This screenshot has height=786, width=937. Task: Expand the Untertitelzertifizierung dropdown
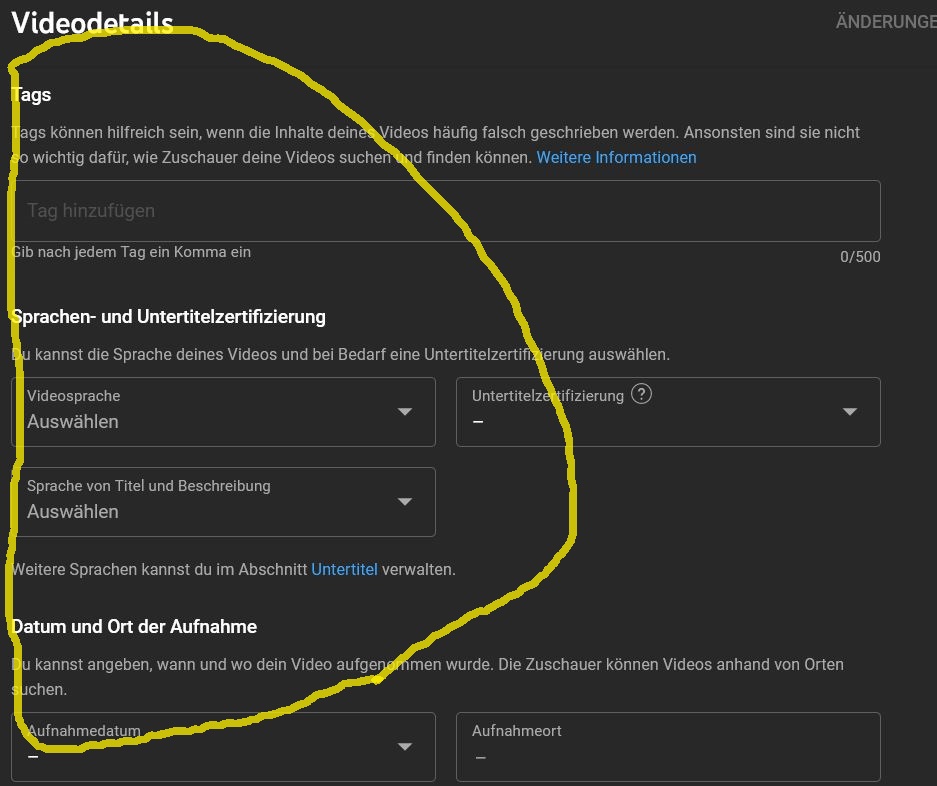[x=667, y=411]
